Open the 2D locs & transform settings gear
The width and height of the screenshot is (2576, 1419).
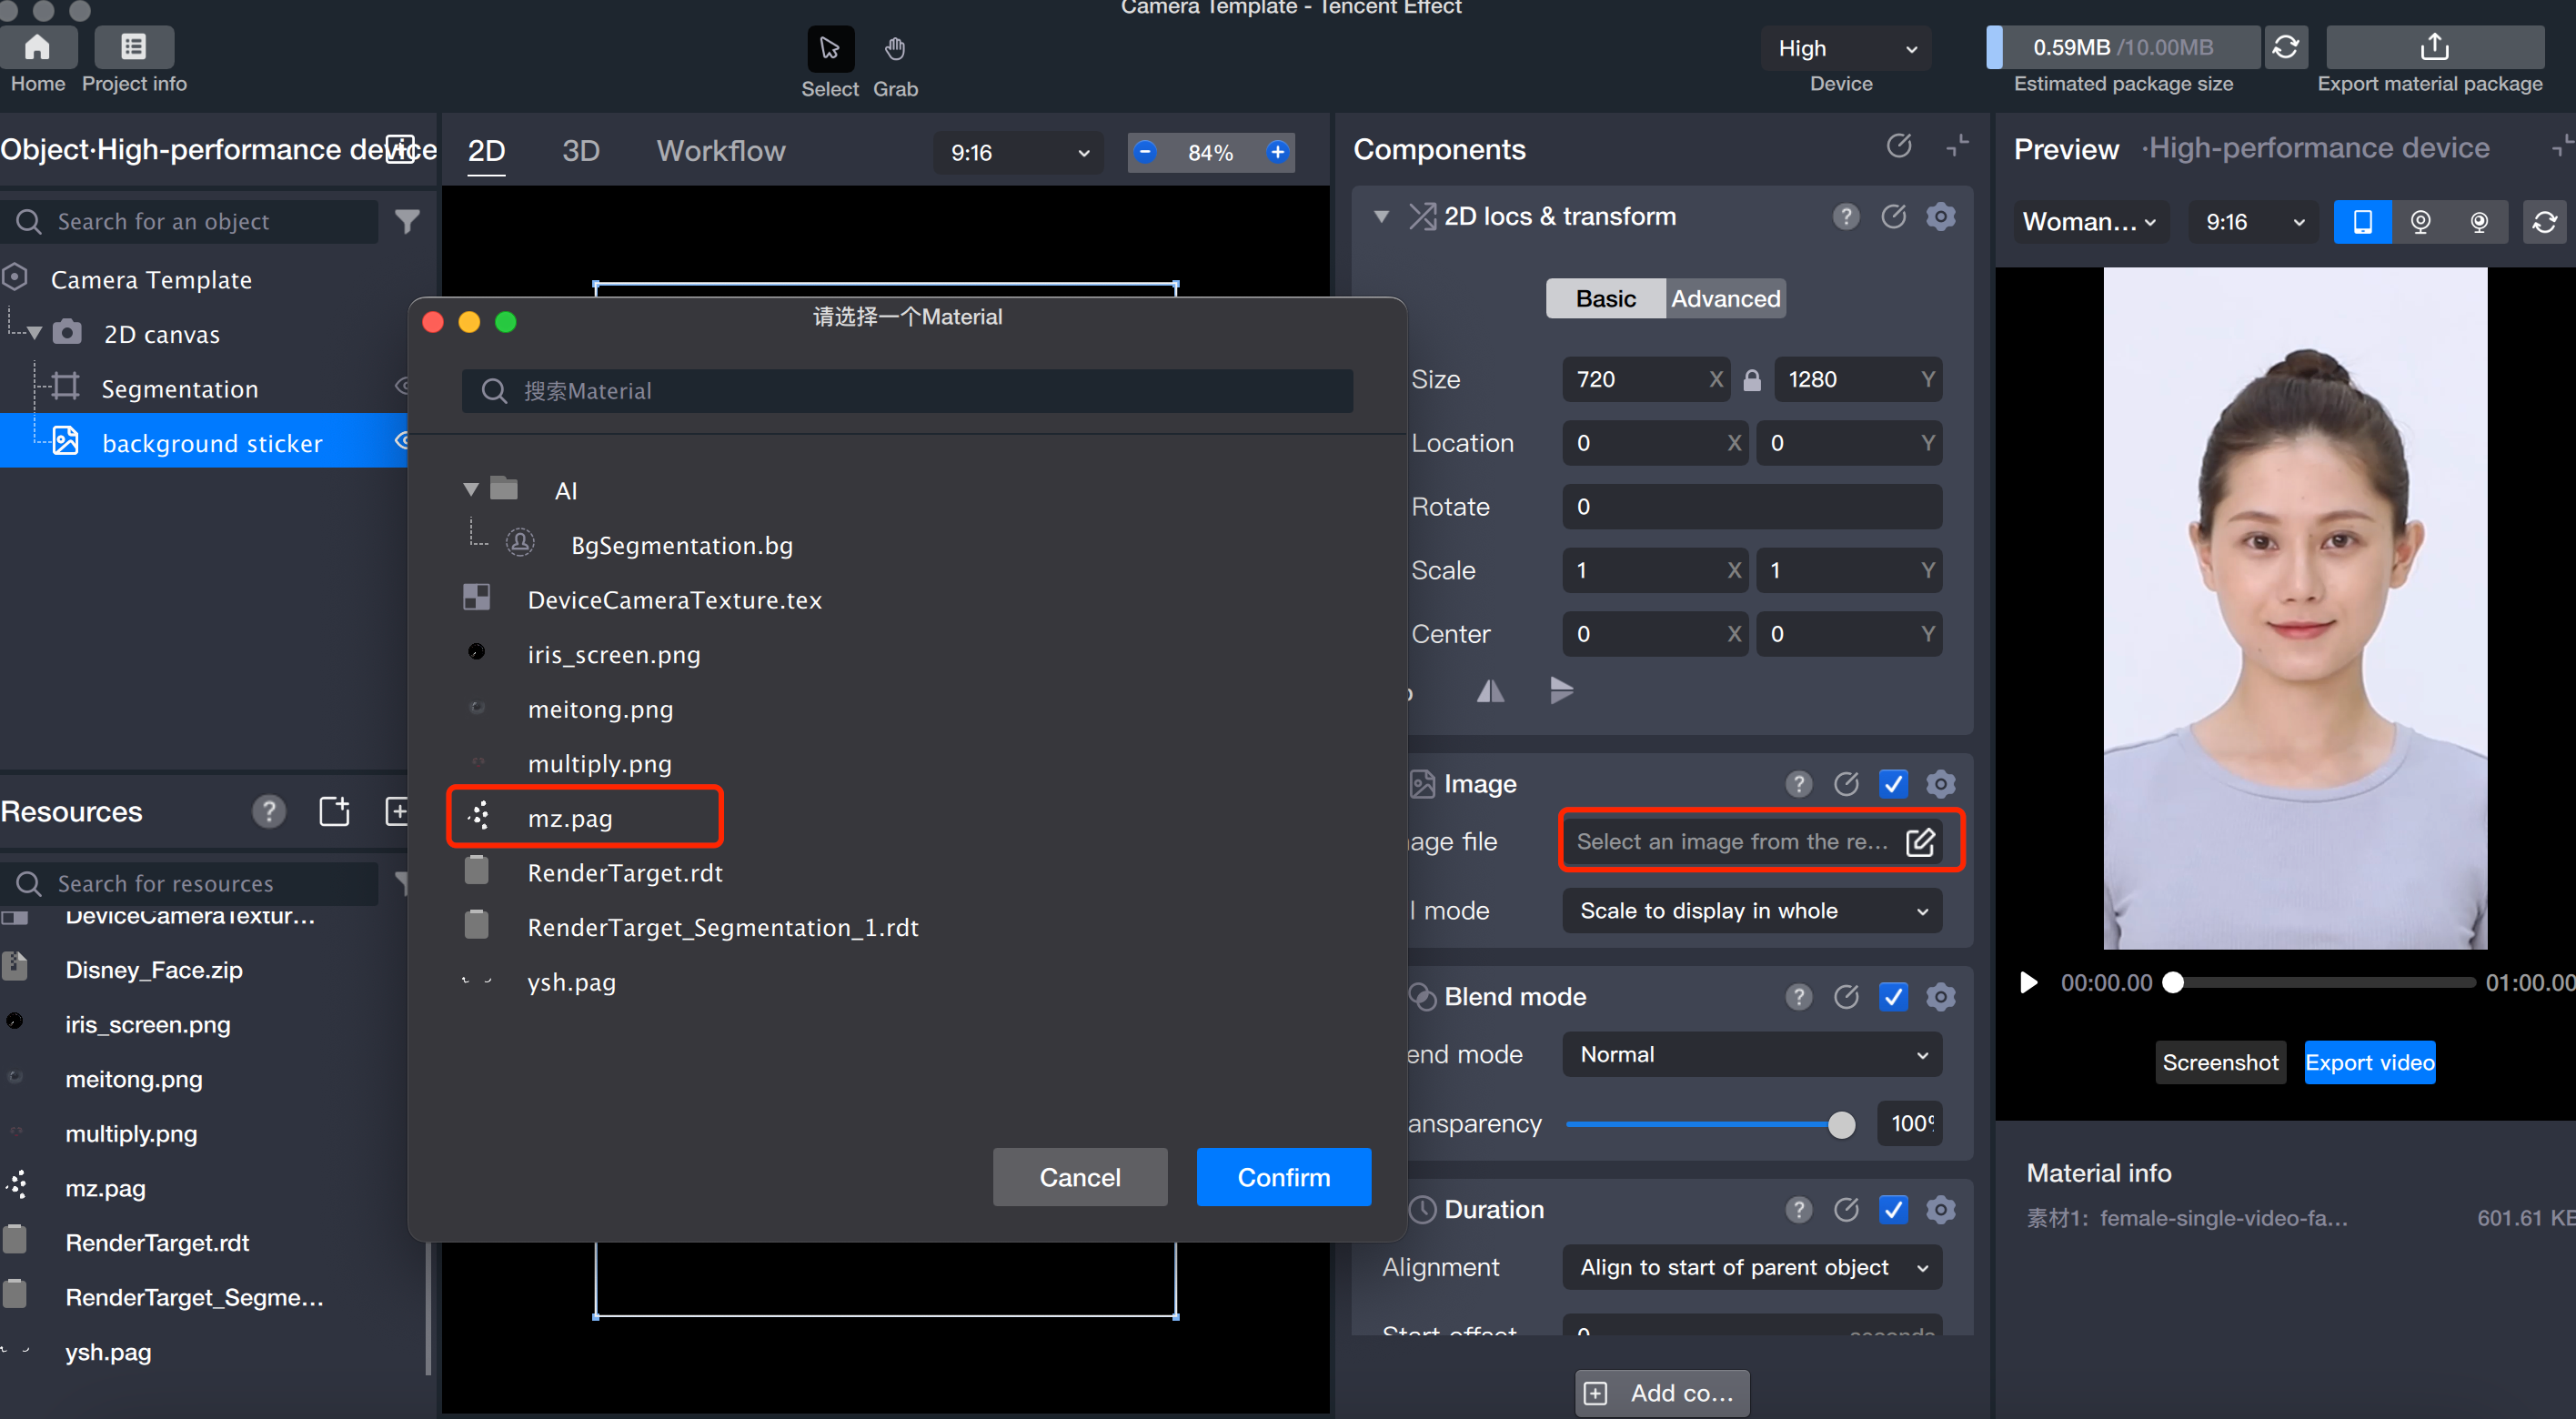tap(1940, 217)
